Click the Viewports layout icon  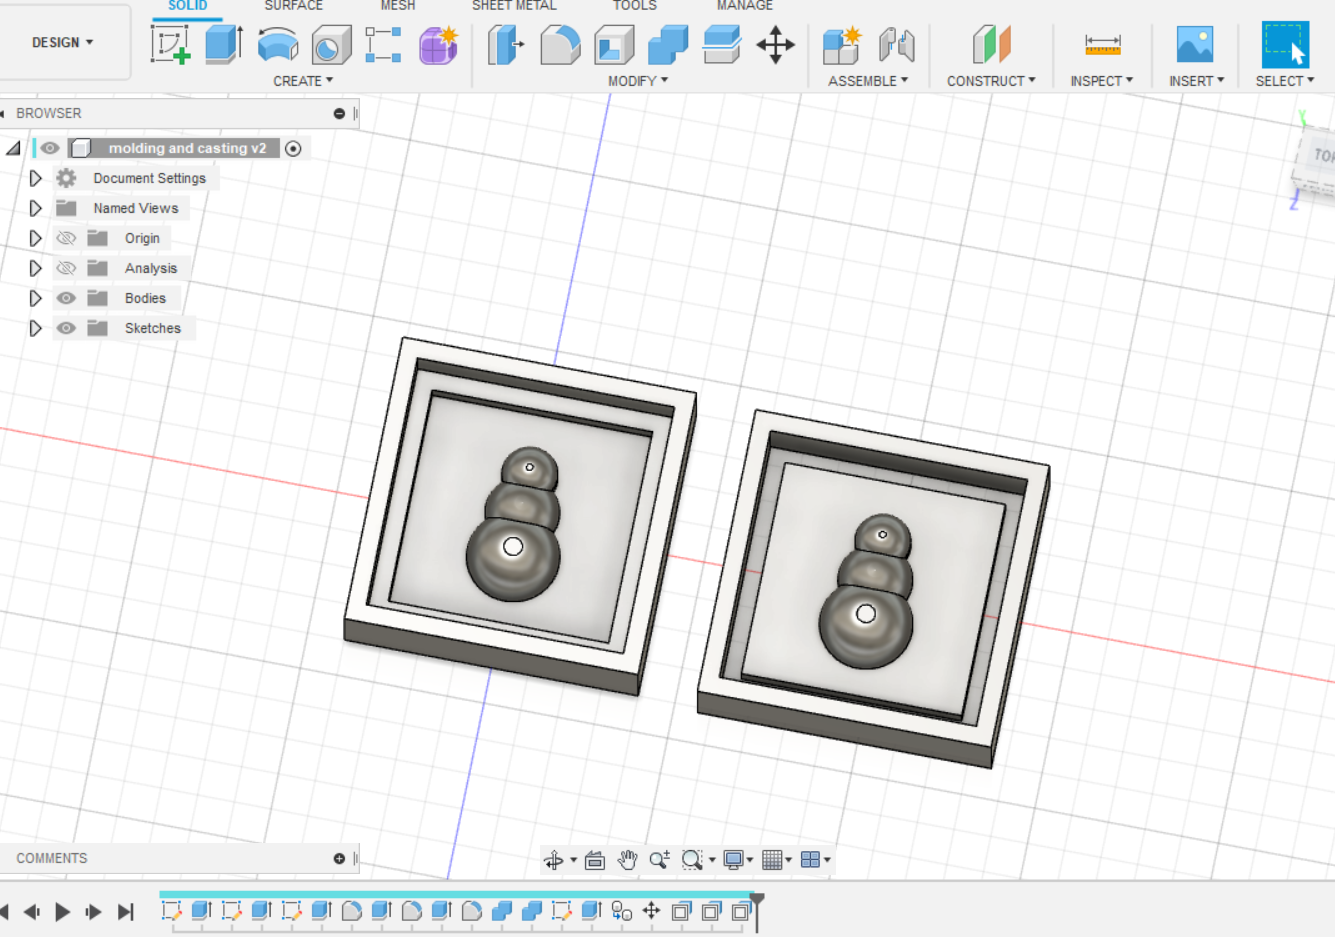[811, 860]
